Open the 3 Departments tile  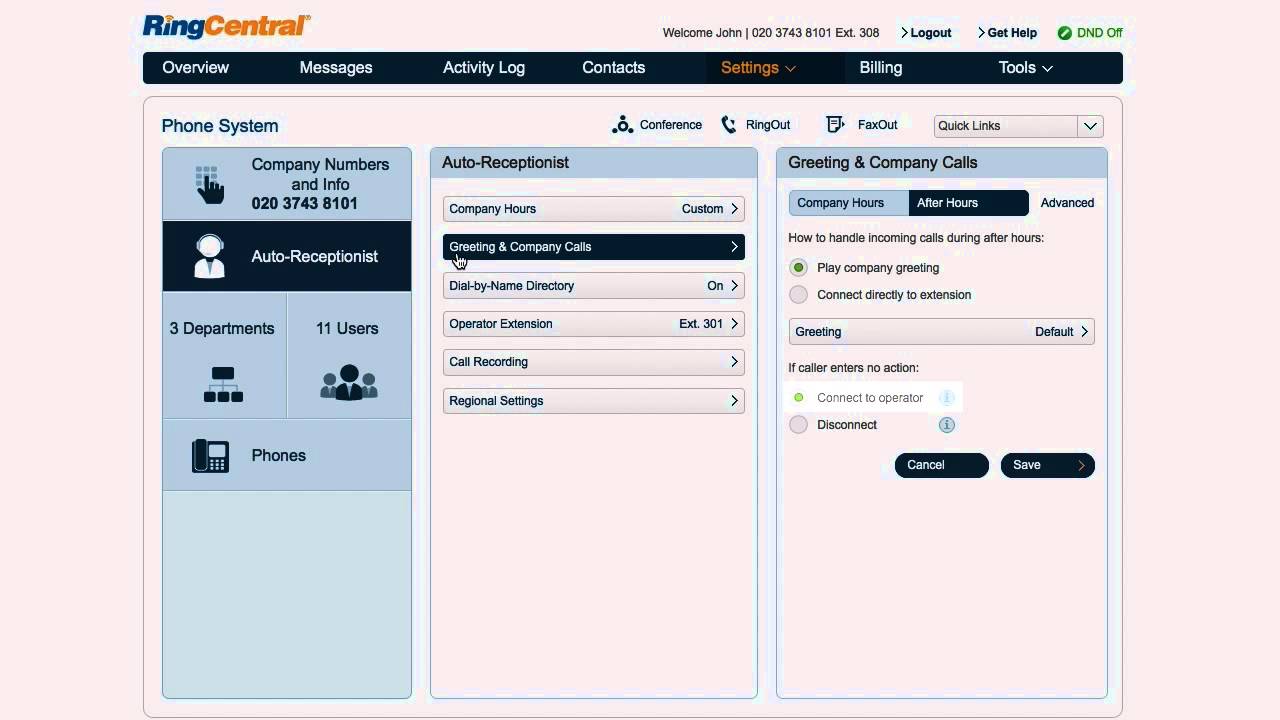[x=224, y=356]
